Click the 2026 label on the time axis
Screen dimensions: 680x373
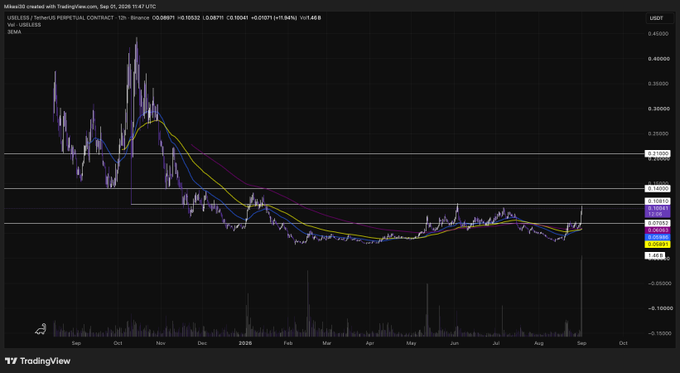click(x=245, y=343)
